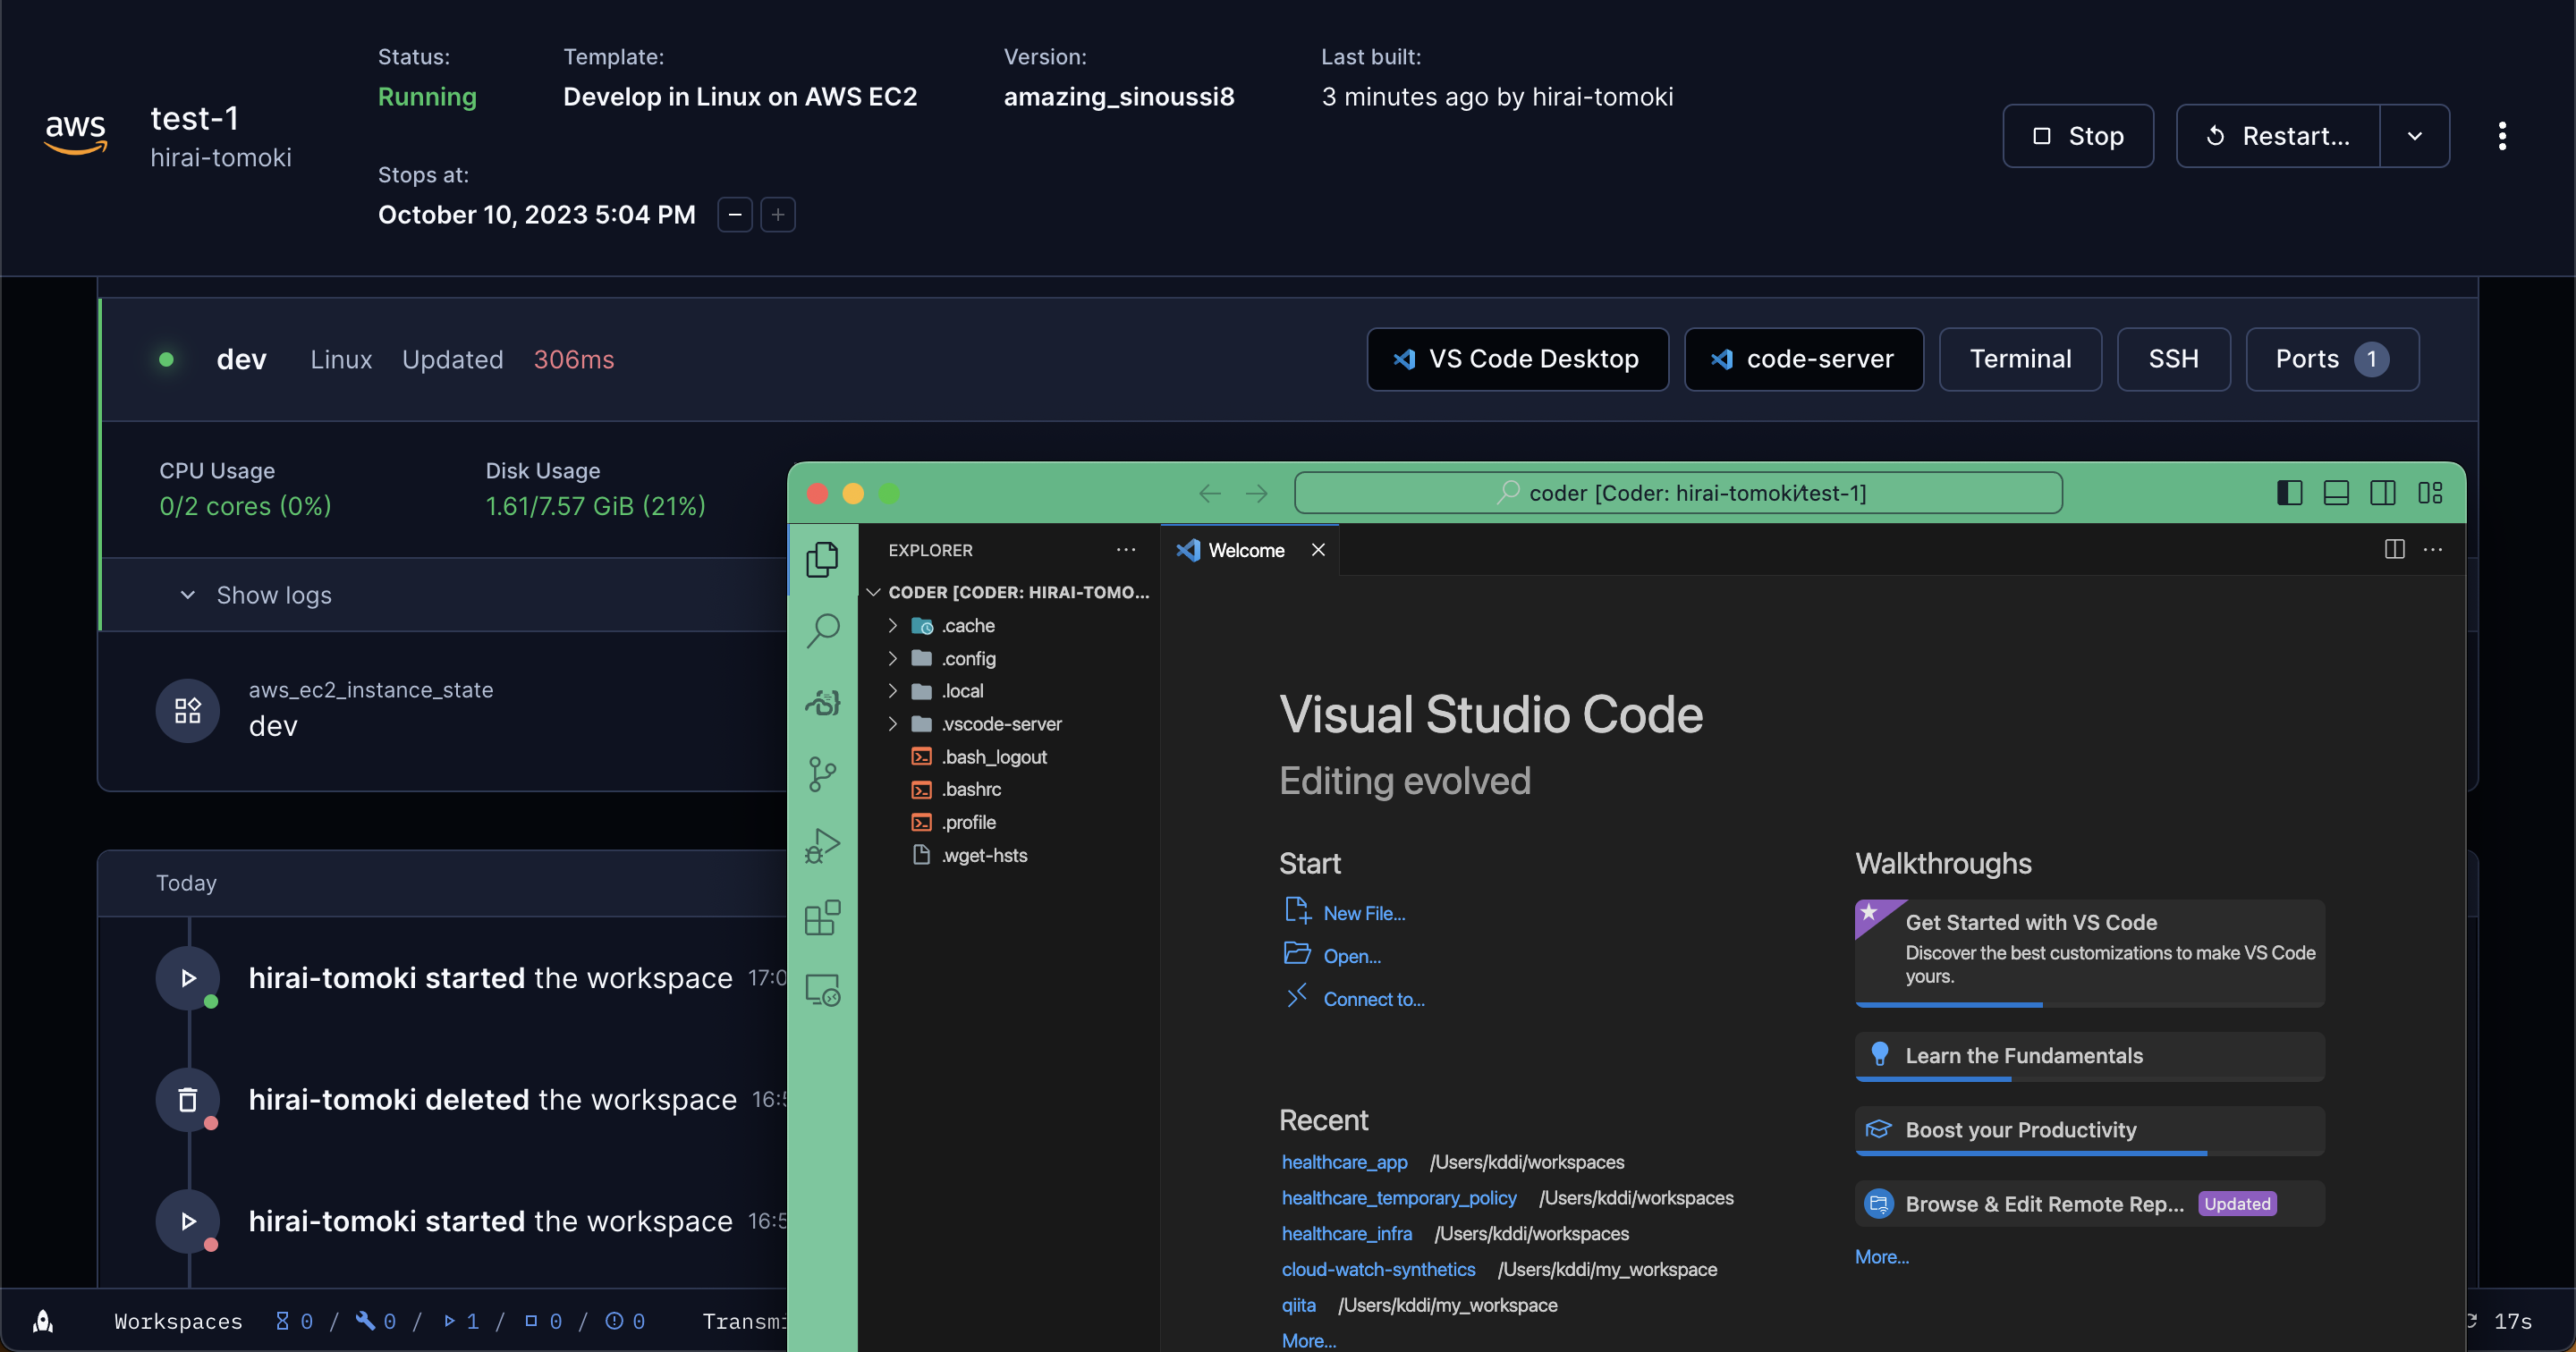Click the Coder rocket icon in the status bar

click(42, 1321)
